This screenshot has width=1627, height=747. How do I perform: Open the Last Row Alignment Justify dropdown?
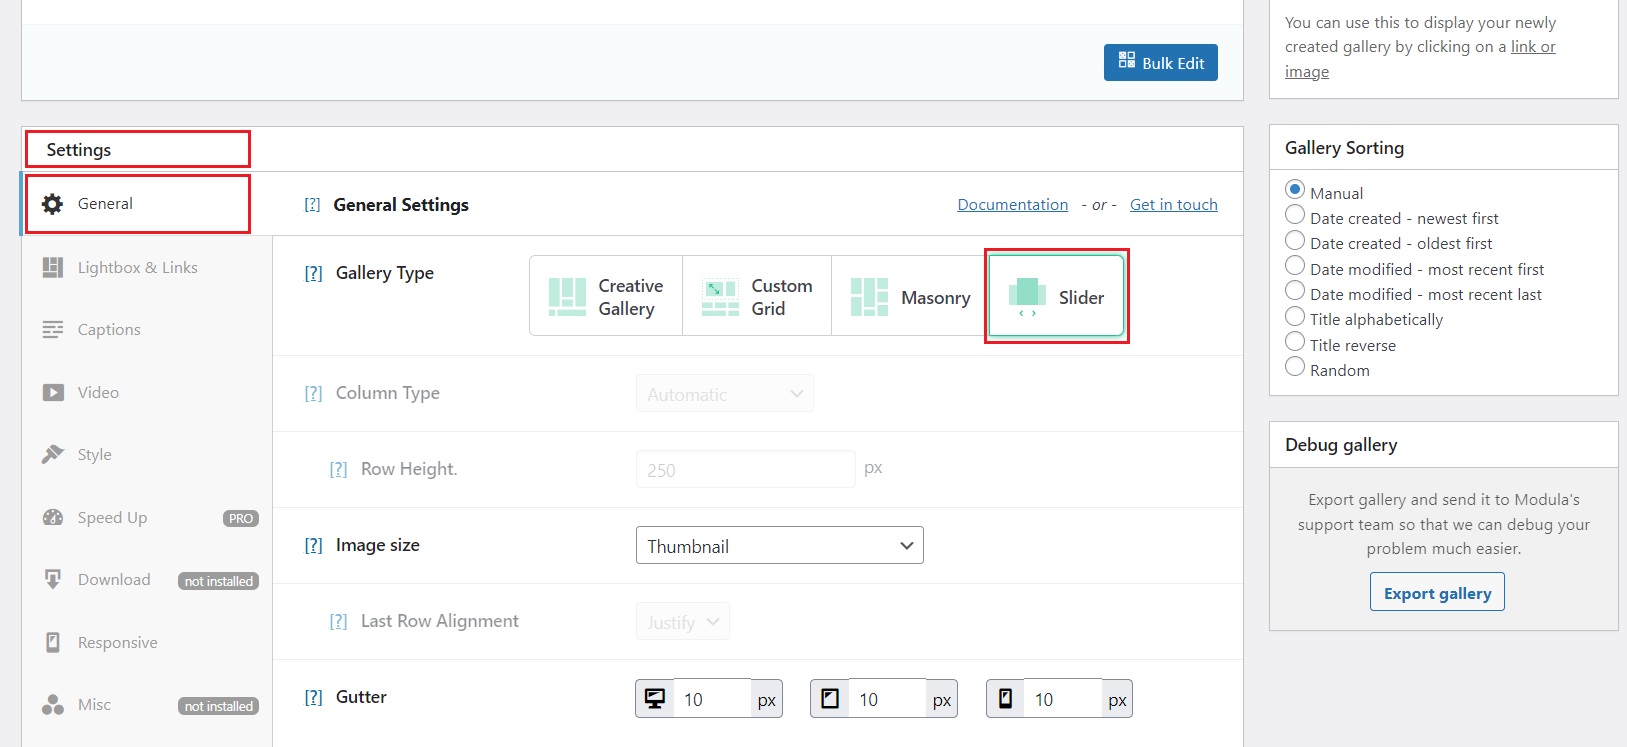click(682, 622)
